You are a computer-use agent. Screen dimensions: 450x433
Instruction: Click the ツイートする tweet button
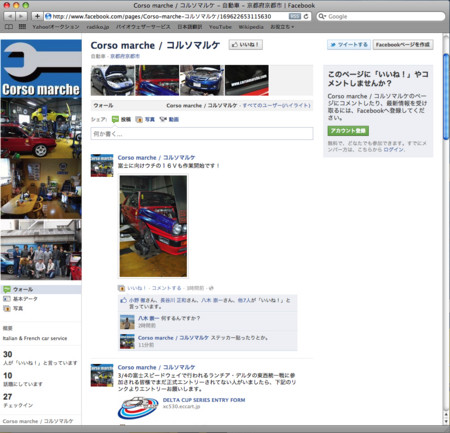tap(349, 45)
